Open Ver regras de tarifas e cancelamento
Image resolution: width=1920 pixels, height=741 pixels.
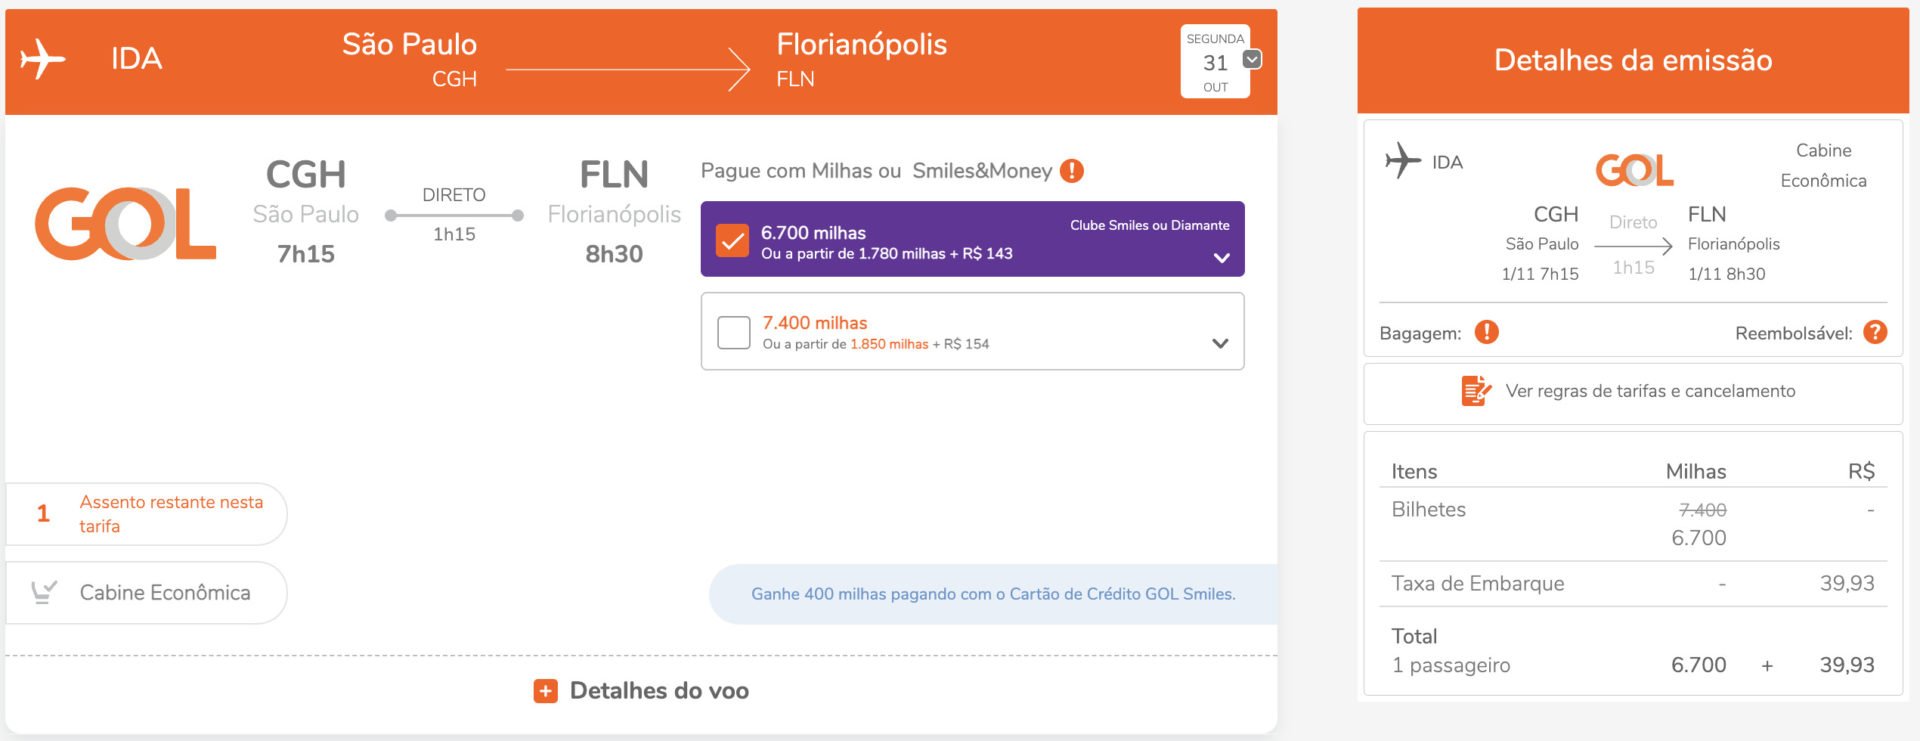click(1650, 391)
